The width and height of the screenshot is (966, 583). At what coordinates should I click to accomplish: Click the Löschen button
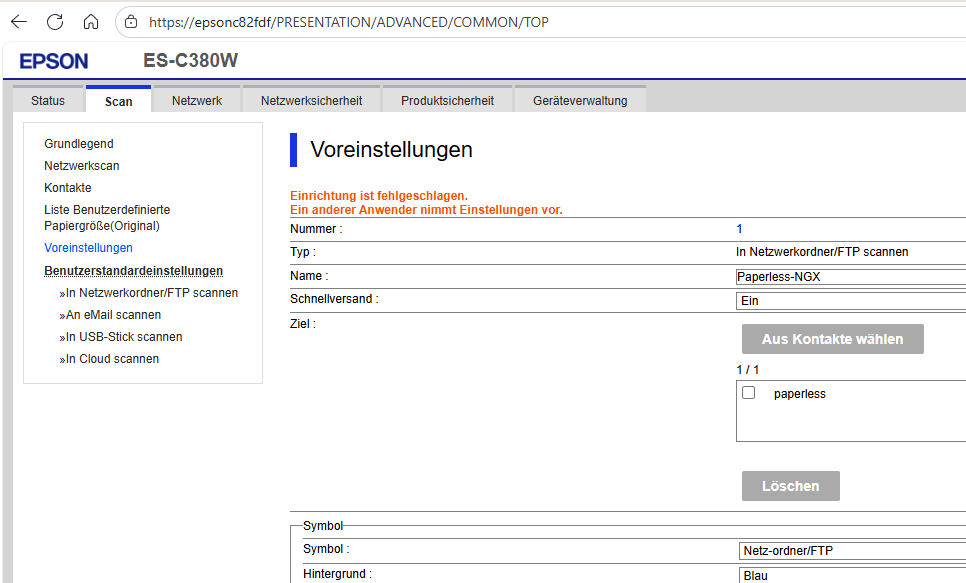(x=790, y=486)
